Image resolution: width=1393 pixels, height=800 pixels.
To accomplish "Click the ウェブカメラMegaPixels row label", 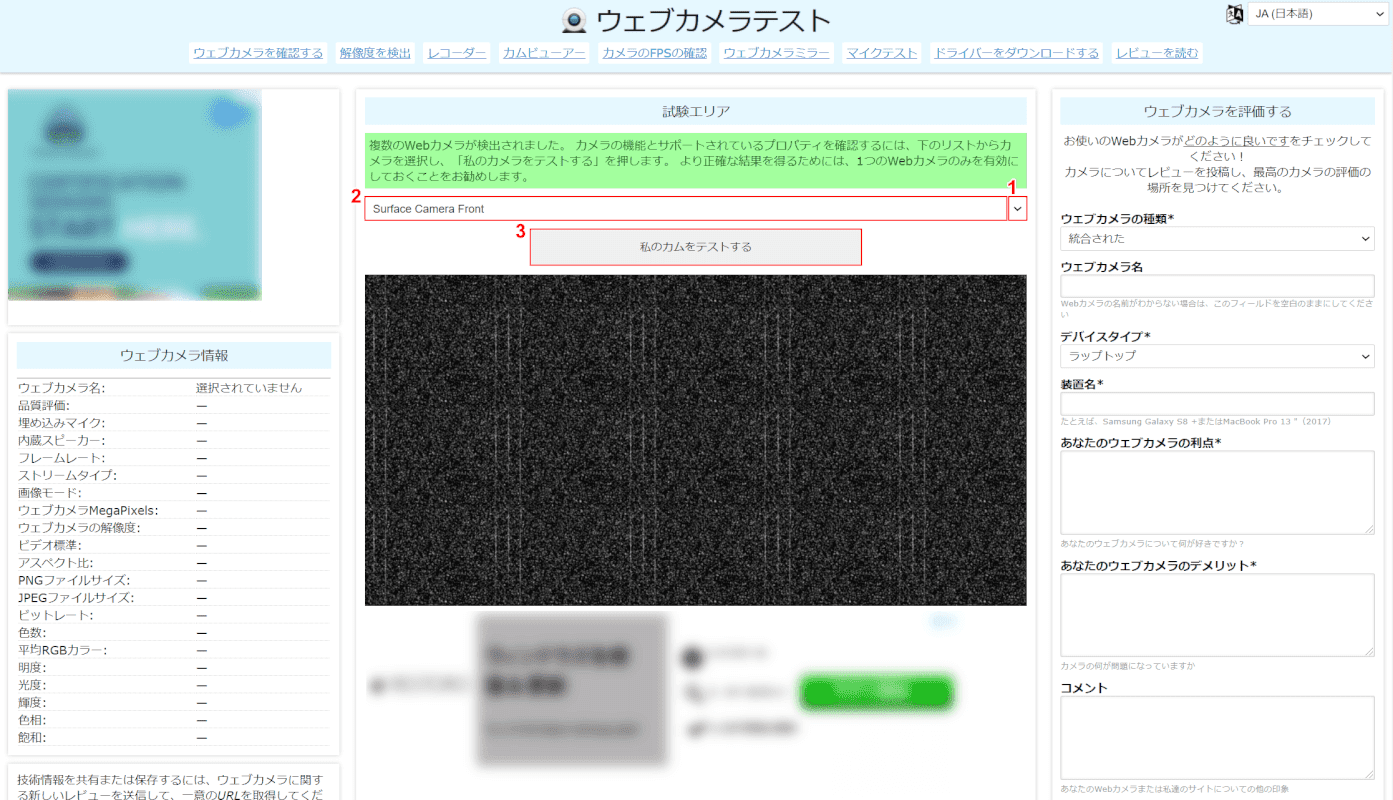I will [x=88, y=510].
